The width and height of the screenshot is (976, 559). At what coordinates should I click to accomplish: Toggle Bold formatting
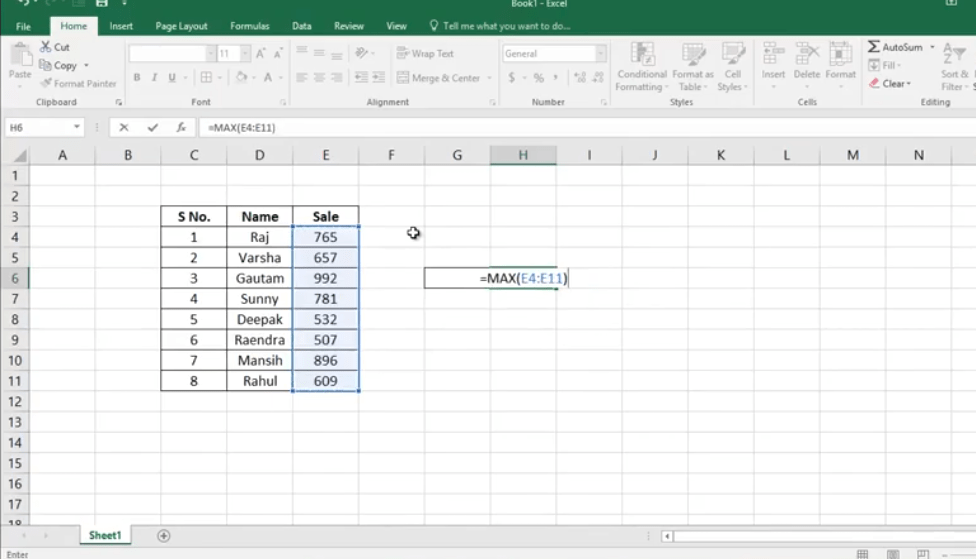pyautogui.click(x=137, y=78)
